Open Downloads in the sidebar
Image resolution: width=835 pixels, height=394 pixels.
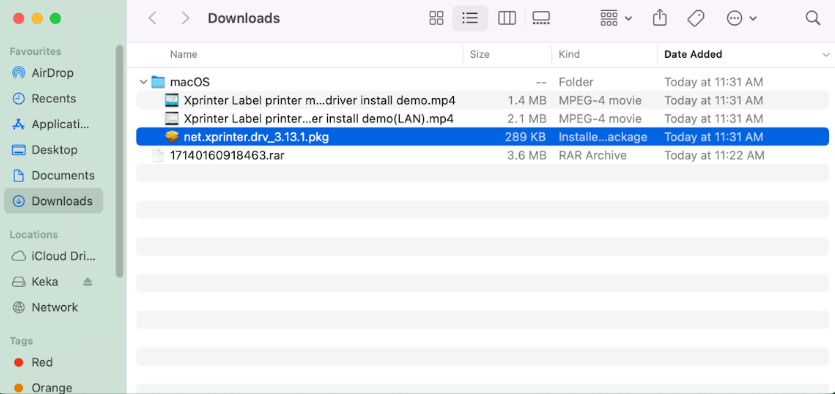53,201
